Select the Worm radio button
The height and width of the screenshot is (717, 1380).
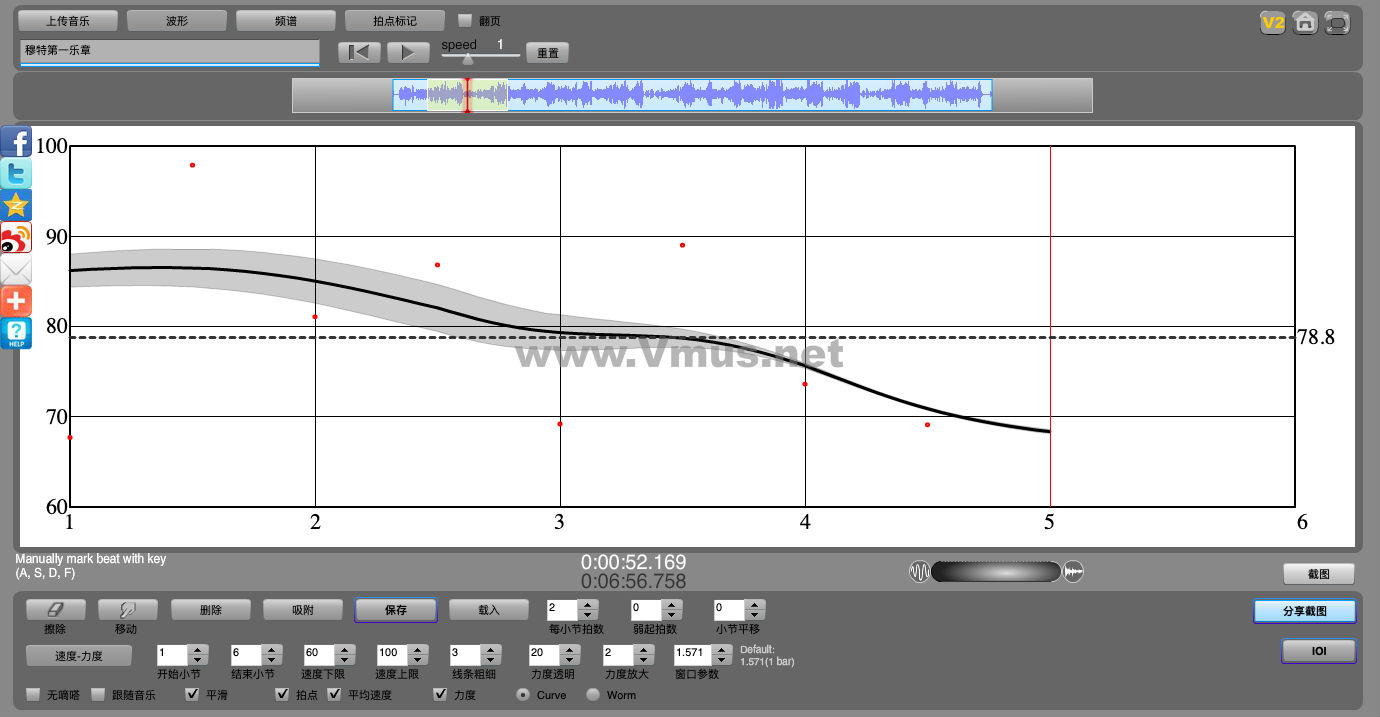[x=593, y=695]
